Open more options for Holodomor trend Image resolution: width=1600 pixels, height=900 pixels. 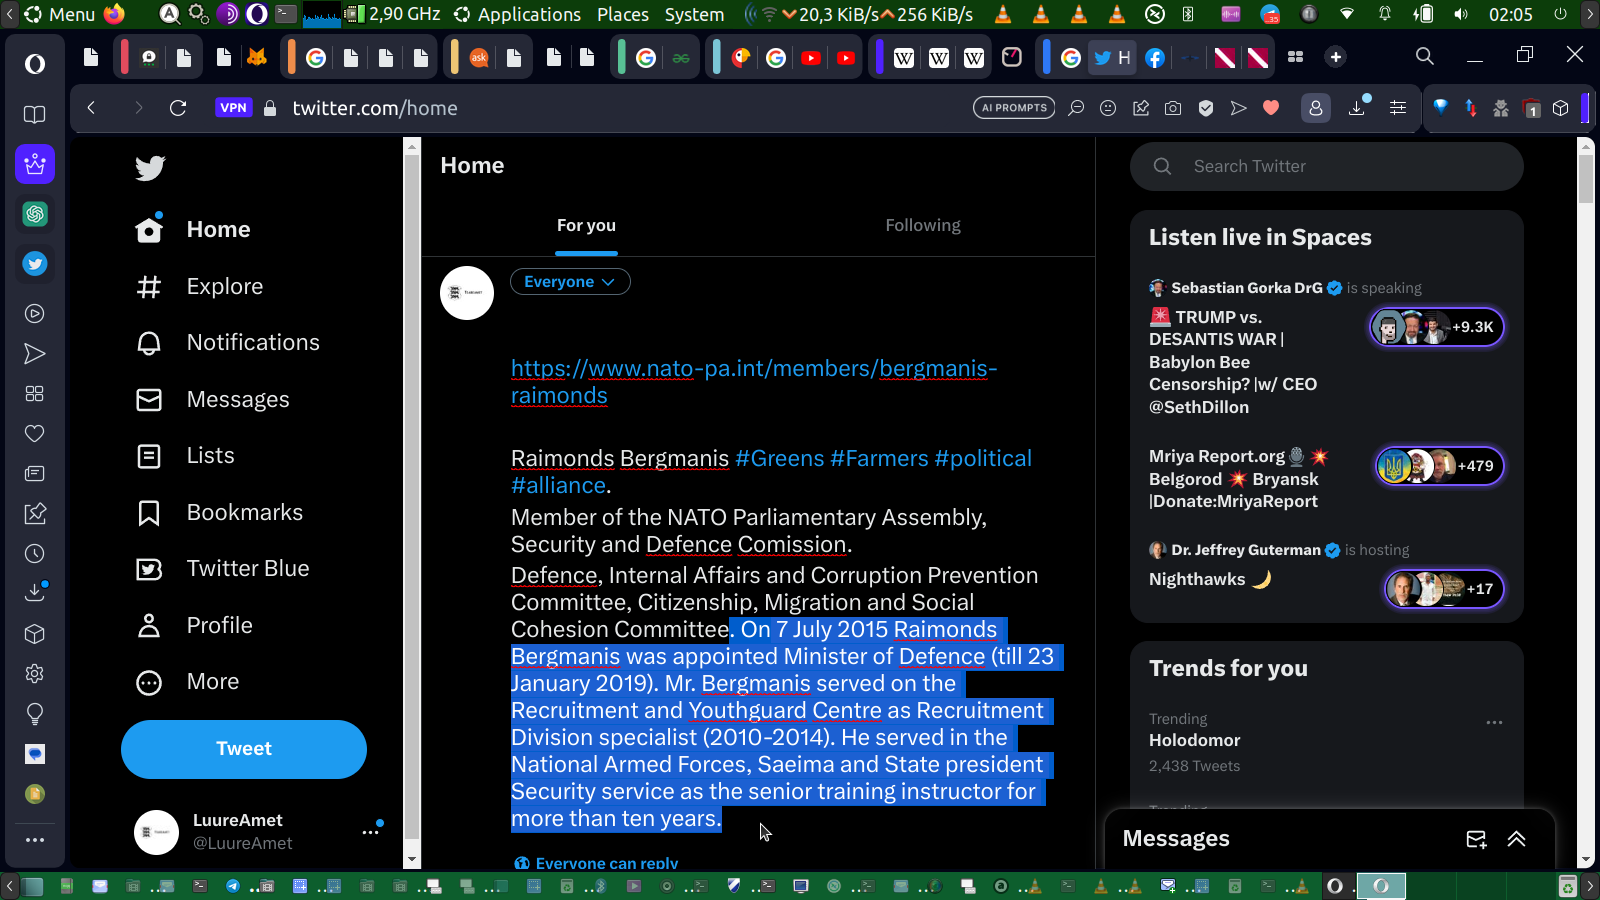pyautogui.click(x=1494, y=722)
